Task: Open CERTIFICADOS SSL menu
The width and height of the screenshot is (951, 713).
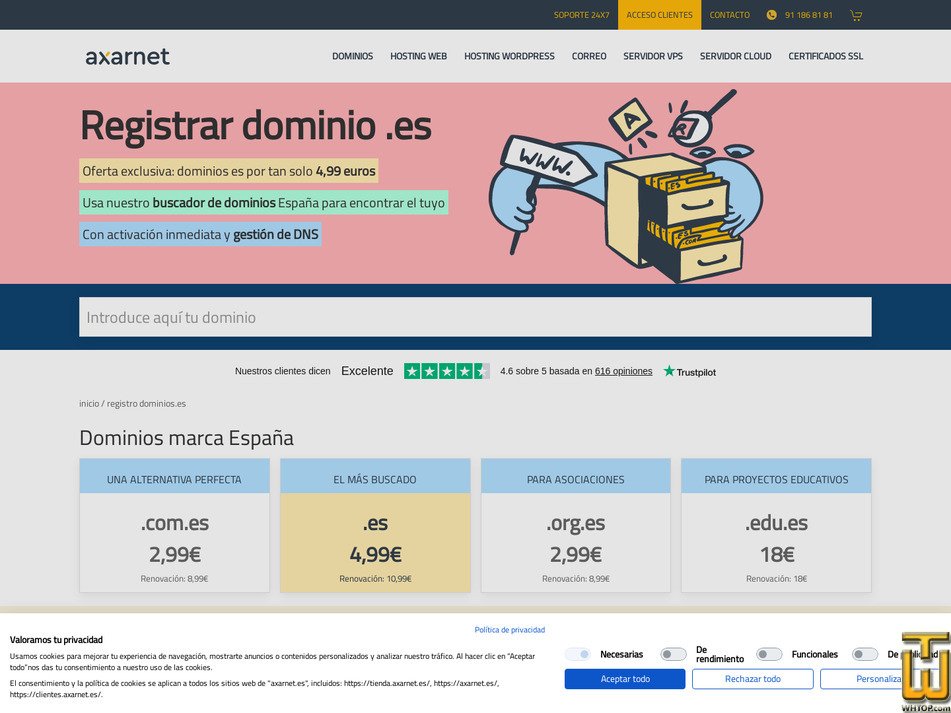Action: pos(825,56)
